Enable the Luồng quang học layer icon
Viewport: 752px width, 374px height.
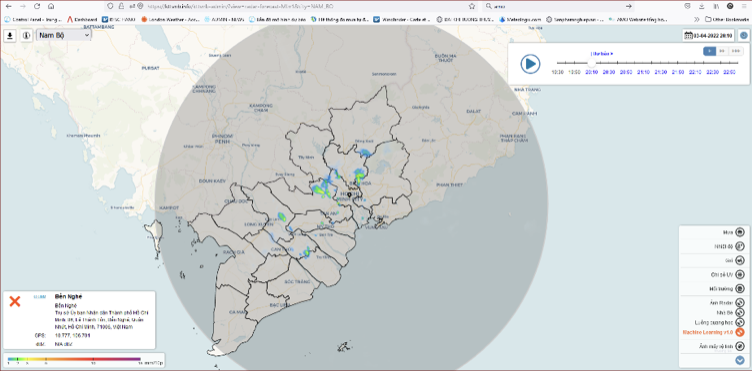point(740,322)
